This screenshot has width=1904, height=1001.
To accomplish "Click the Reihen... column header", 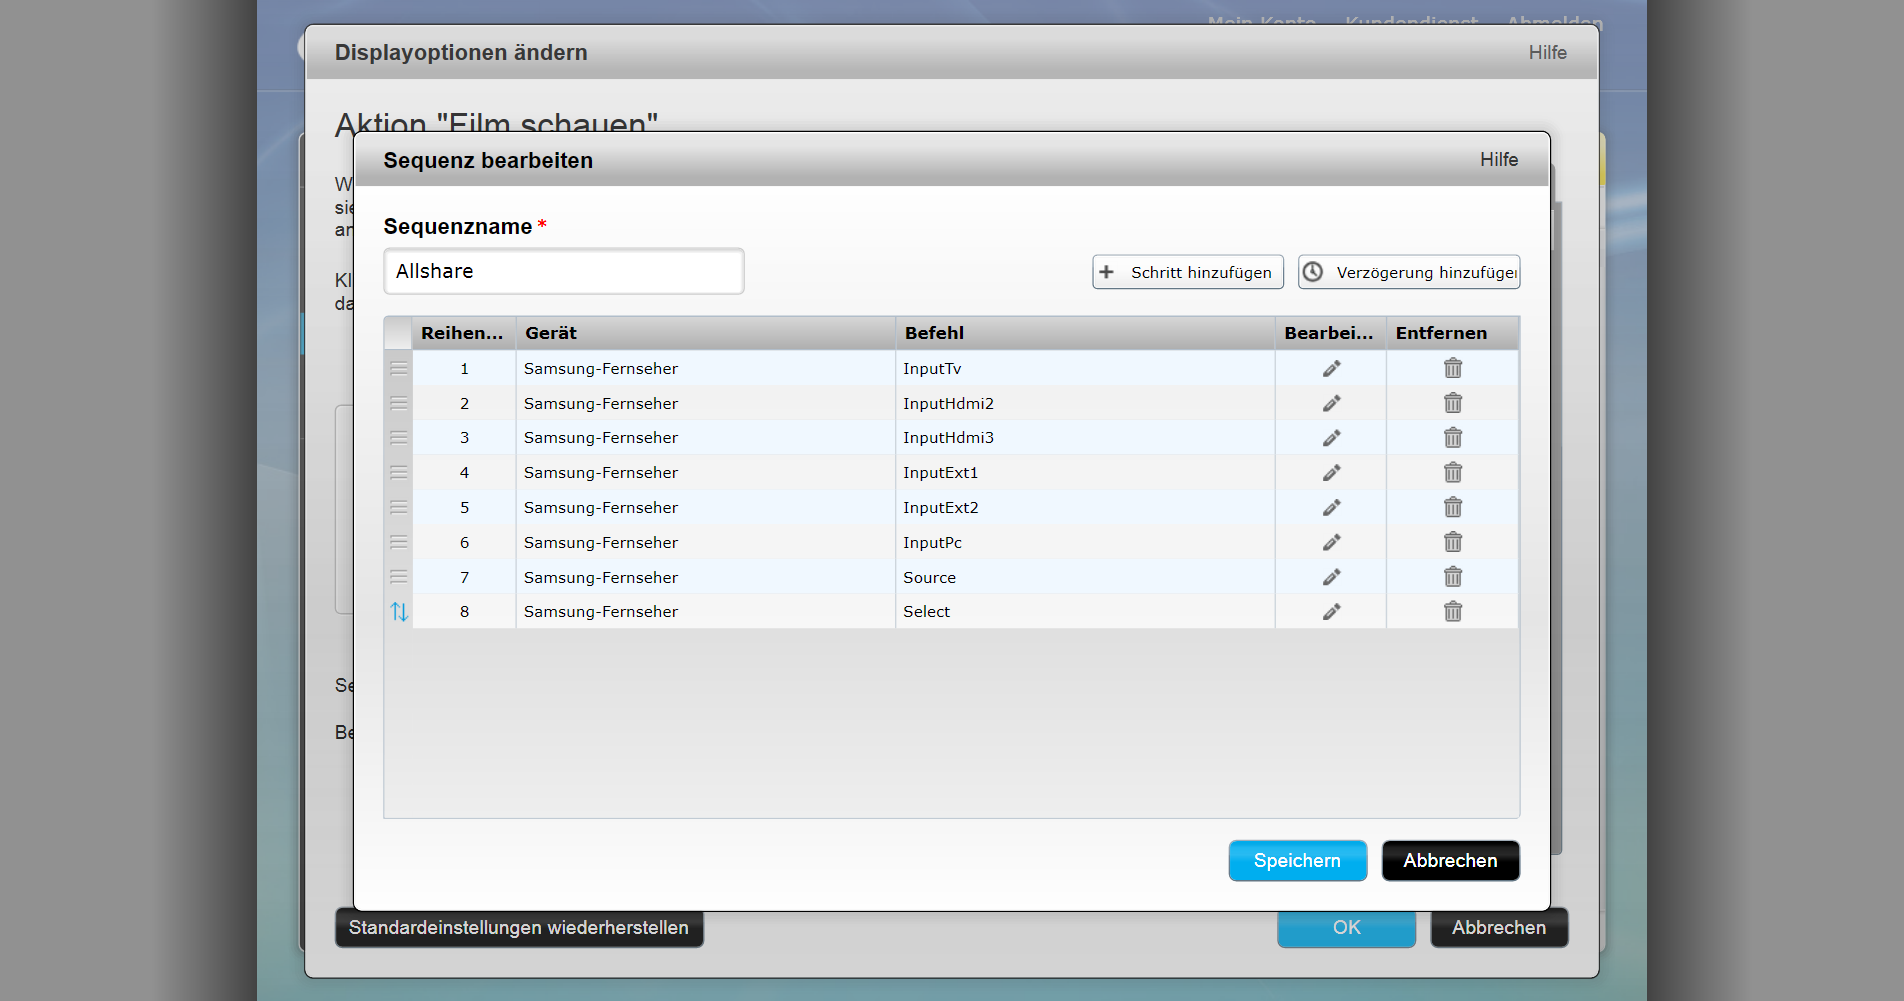I will pos(463,333).
